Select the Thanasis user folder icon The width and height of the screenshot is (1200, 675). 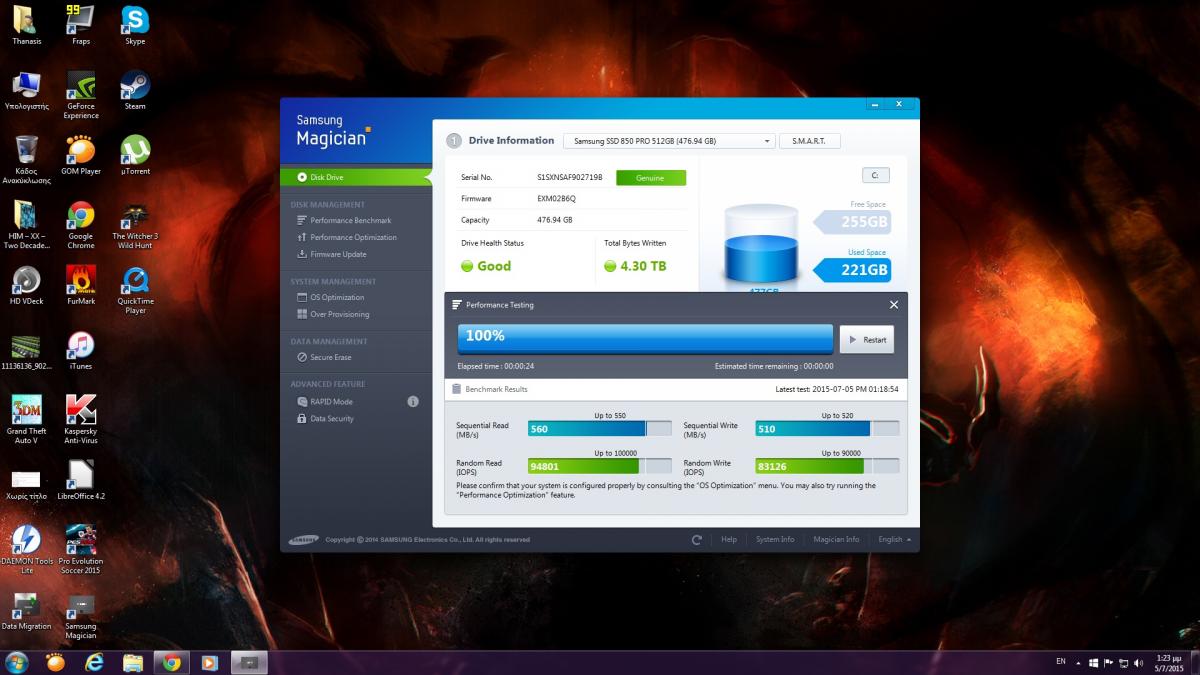pyautogui.click(x=27, y=24)
